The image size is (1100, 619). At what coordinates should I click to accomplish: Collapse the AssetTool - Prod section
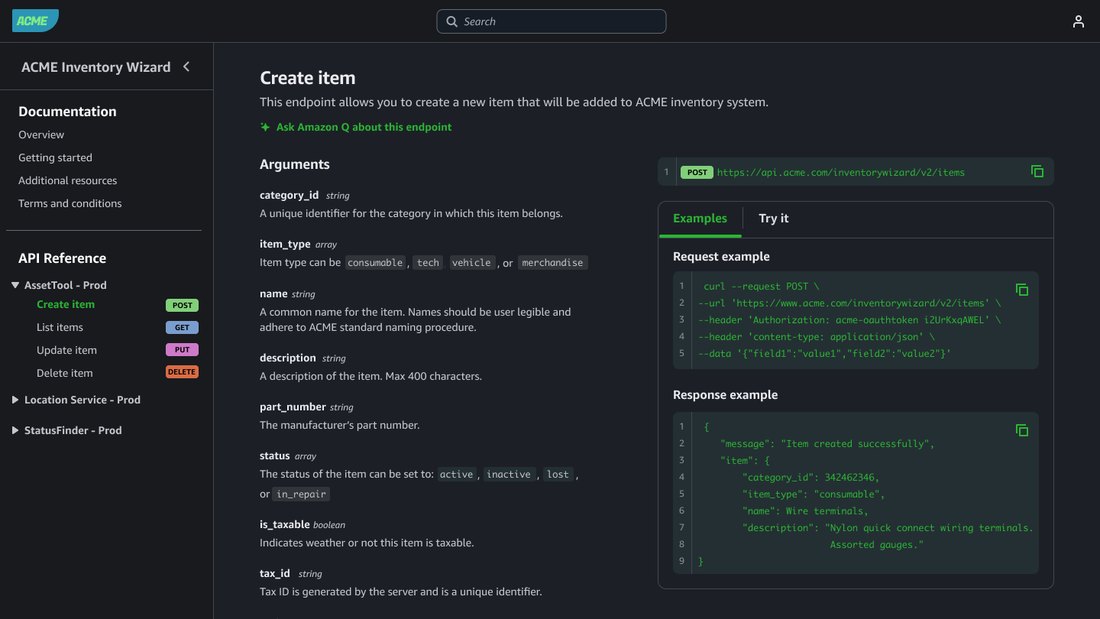tap(15, 285)
